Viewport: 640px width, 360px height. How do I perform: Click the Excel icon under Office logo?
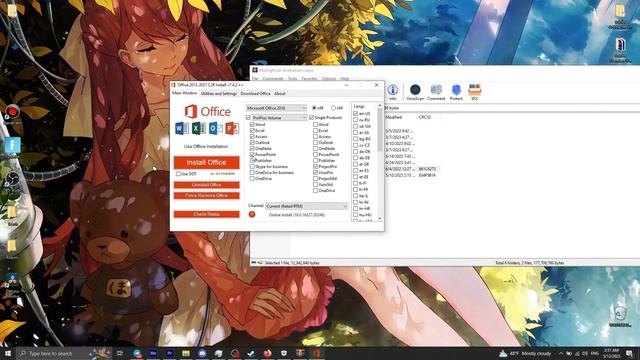[x=199, y=128]
